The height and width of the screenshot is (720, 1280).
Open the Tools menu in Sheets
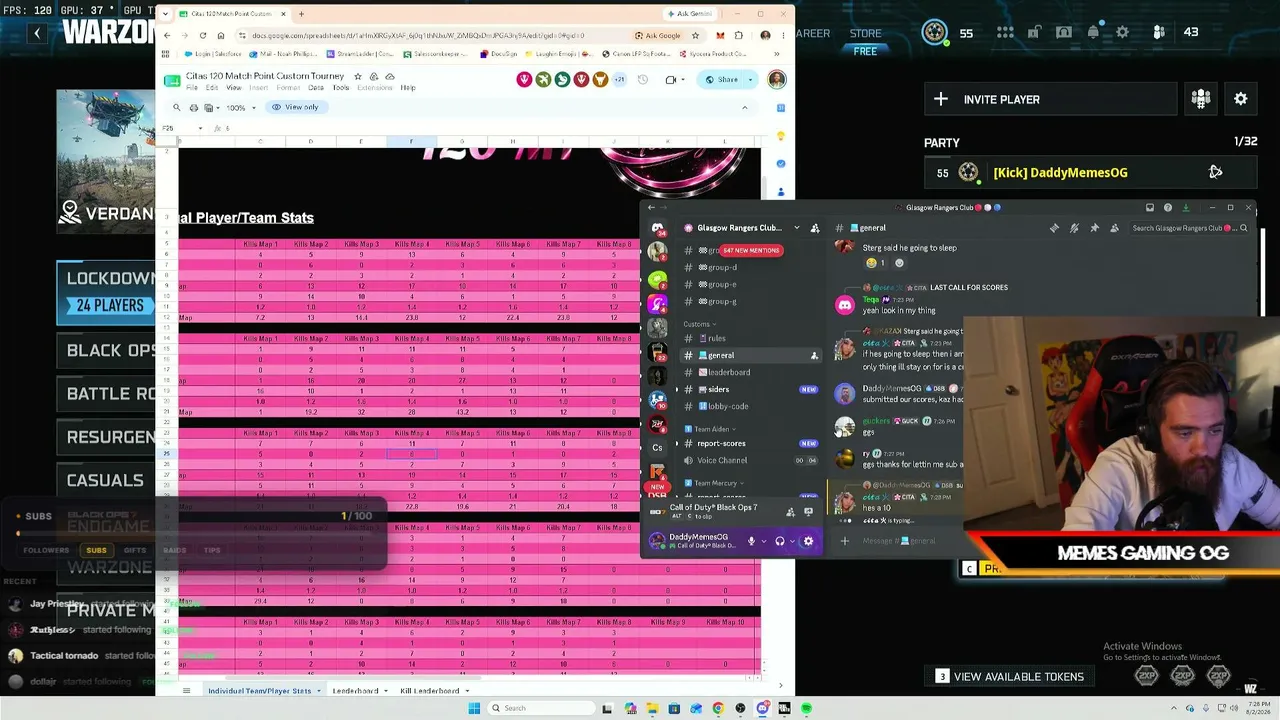341,88
